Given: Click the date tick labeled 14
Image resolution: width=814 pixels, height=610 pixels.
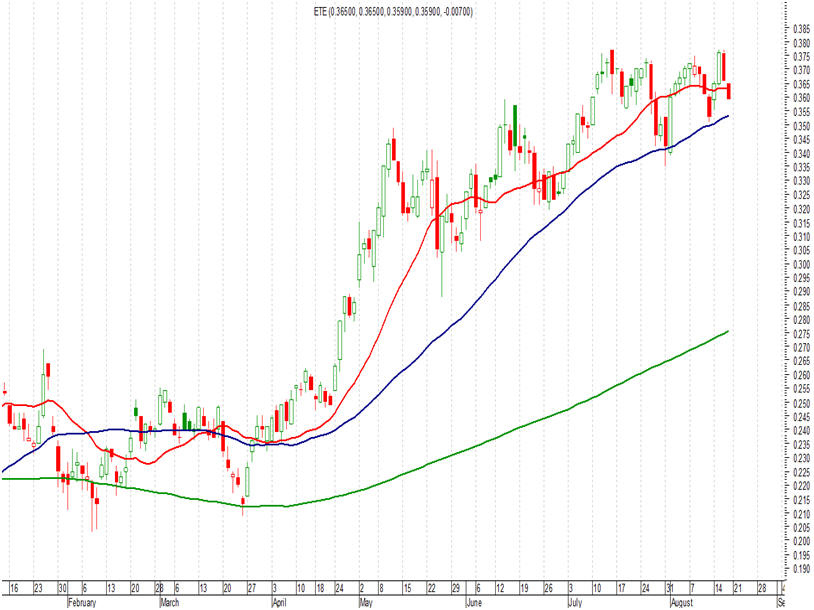Looking at the screenshot, I should pyautogui.click(x=718, y=589).
